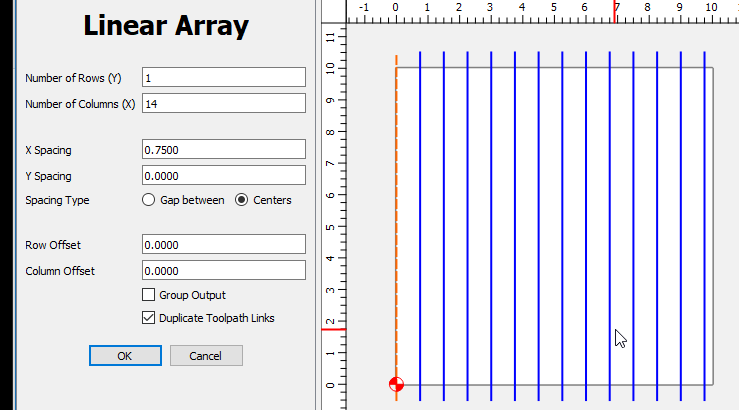Click the 11 mark on the left ruler
739x410 pixels.
(330, 37)
